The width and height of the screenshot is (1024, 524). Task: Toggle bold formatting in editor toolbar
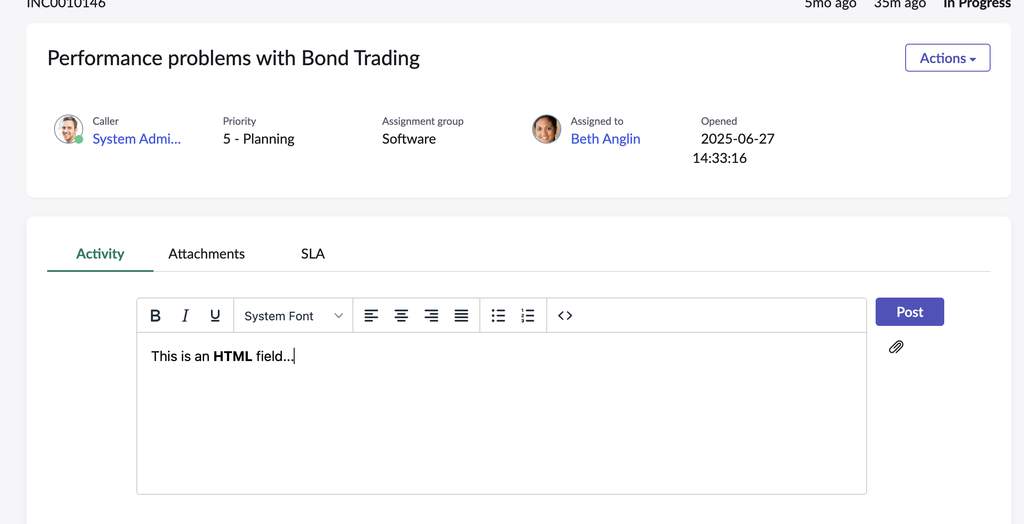point(155,316)
